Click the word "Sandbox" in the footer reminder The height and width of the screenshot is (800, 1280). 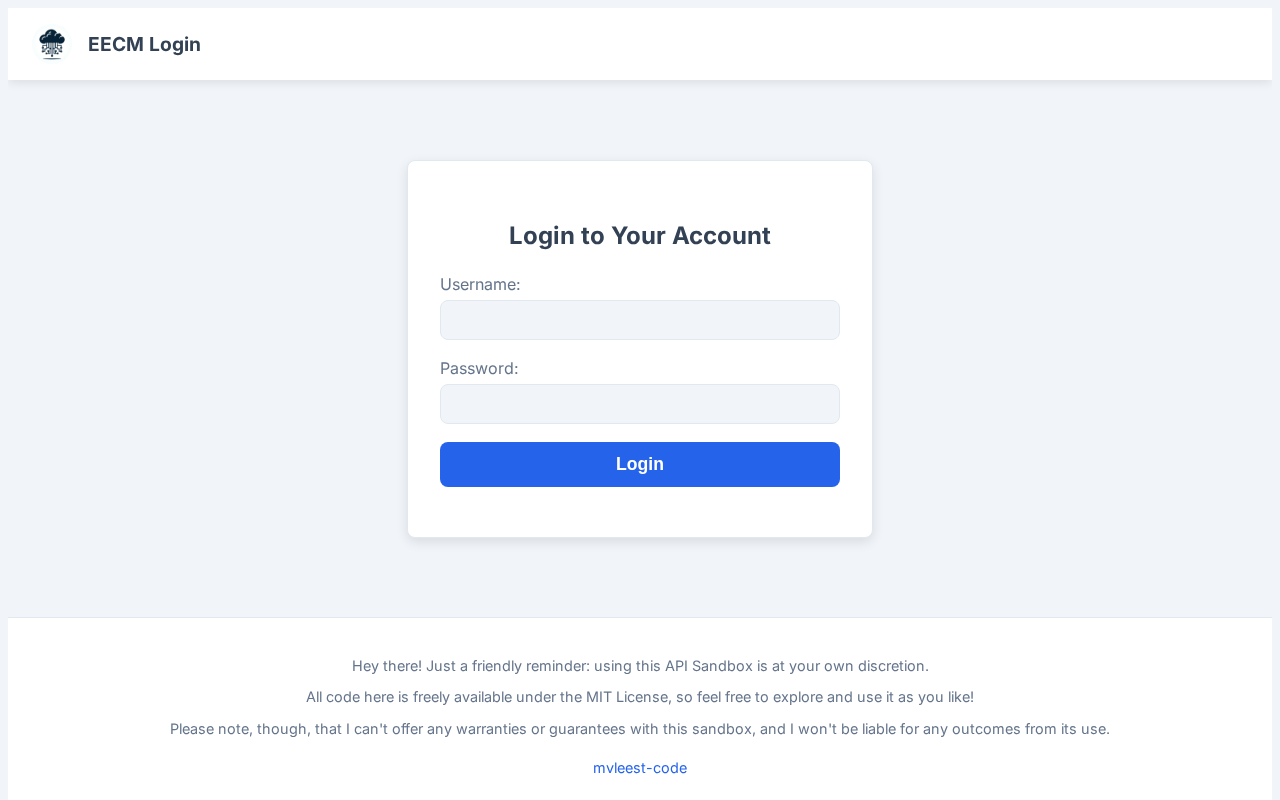(723, 666)
